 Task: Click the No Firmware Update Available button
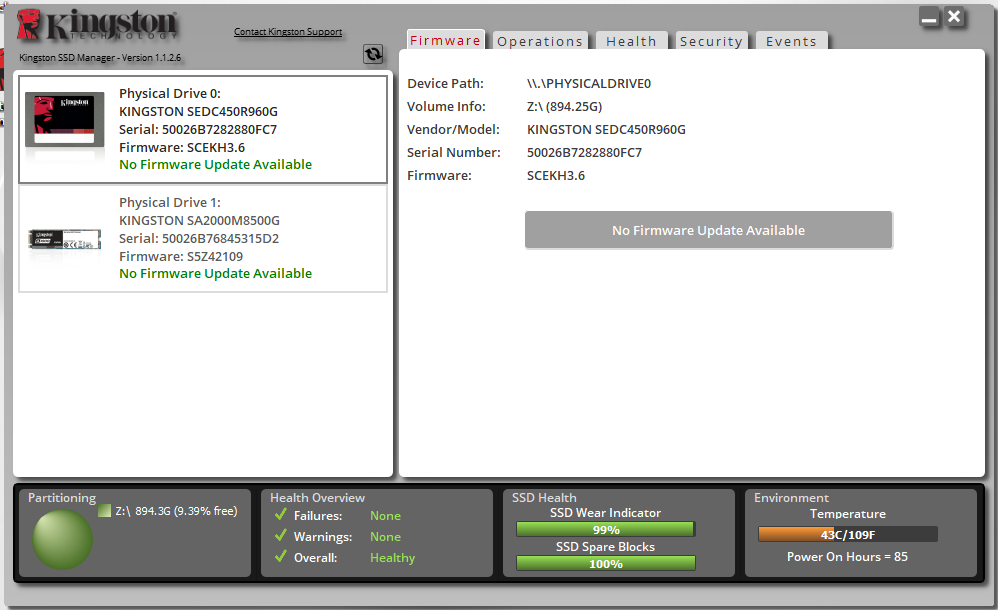[708, 230]
